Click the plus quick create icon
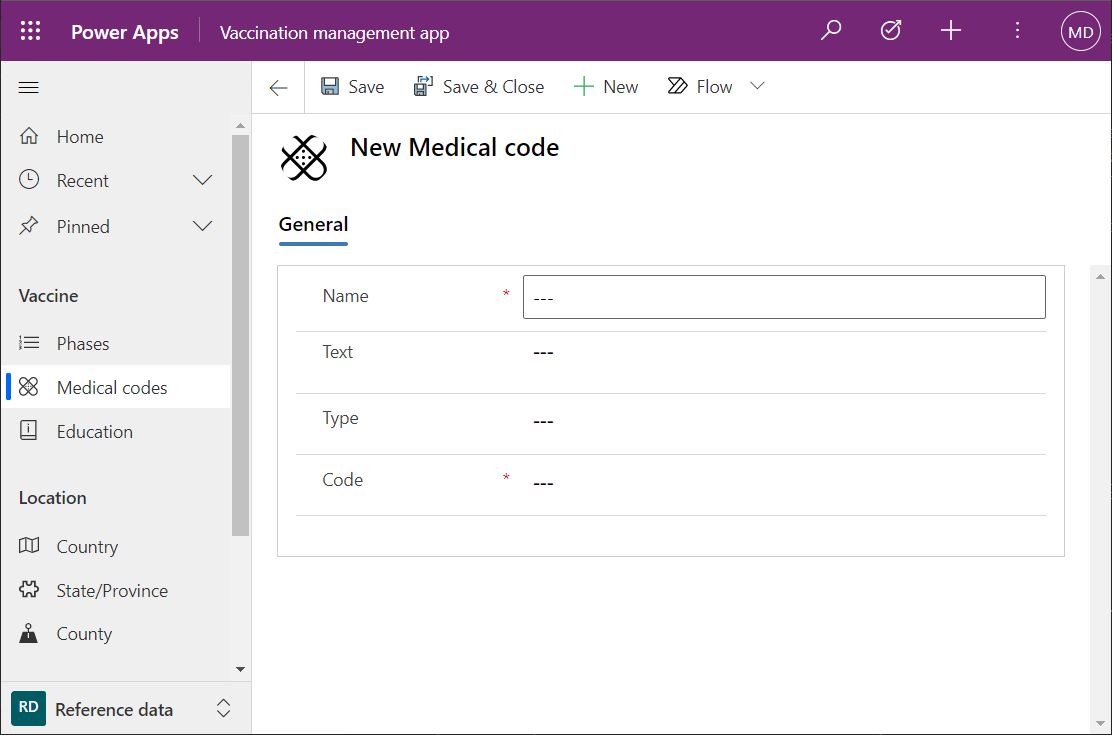 click(951, 31)
